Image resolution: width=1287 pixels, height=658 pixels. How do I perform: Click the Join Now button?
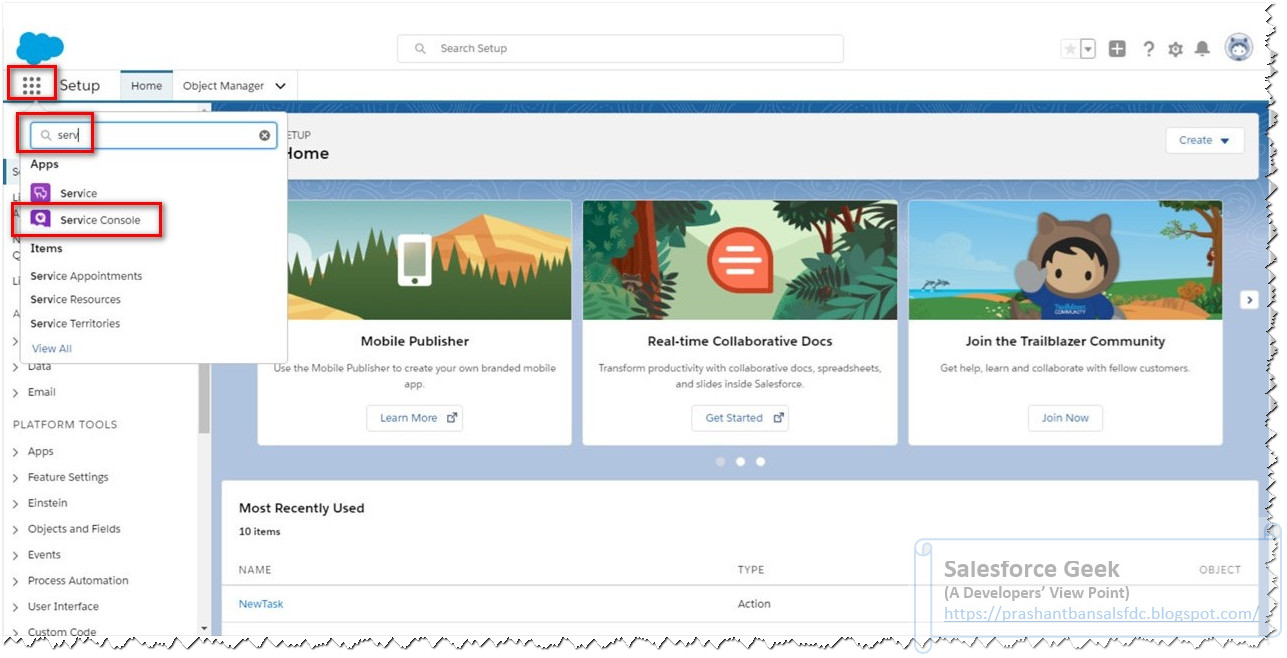(1065, 418)
